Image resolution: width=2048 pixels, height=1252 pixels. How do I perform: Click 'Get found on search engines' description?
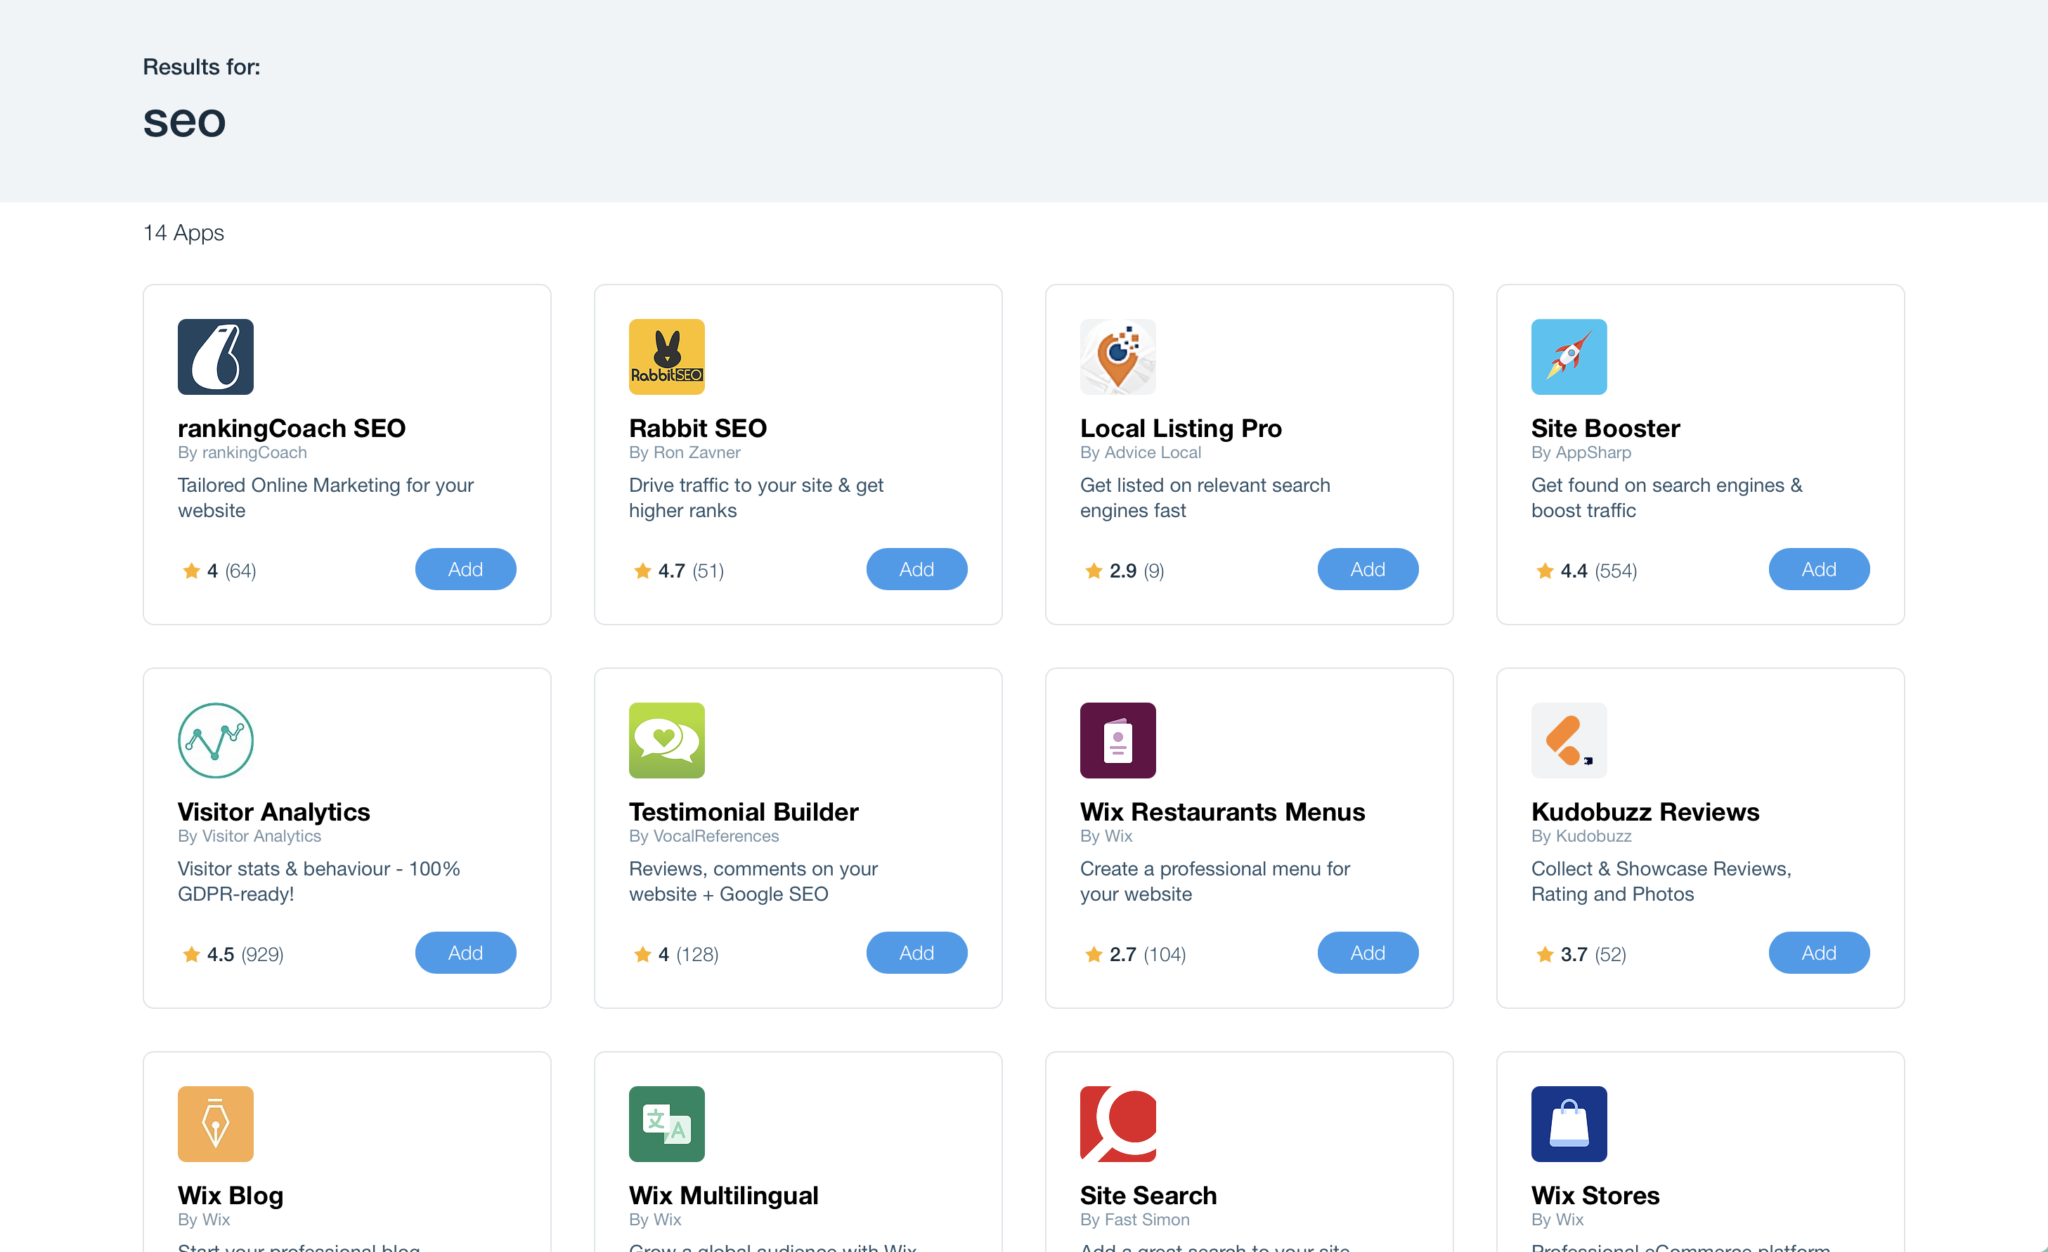coord(1666,498)
